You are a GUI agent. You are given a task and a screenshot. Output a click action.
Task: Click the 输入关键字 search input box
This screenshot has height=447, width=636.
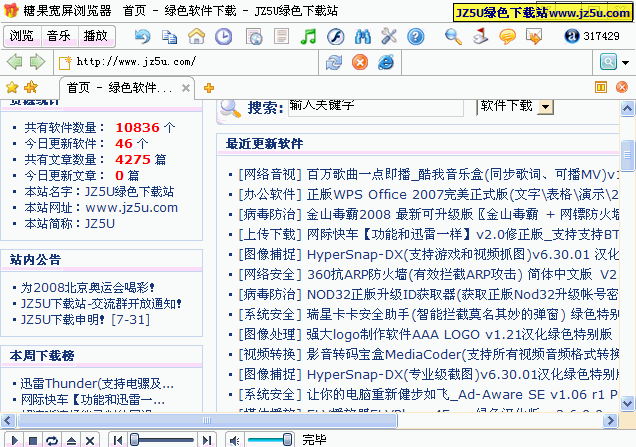tap(376, 107)
